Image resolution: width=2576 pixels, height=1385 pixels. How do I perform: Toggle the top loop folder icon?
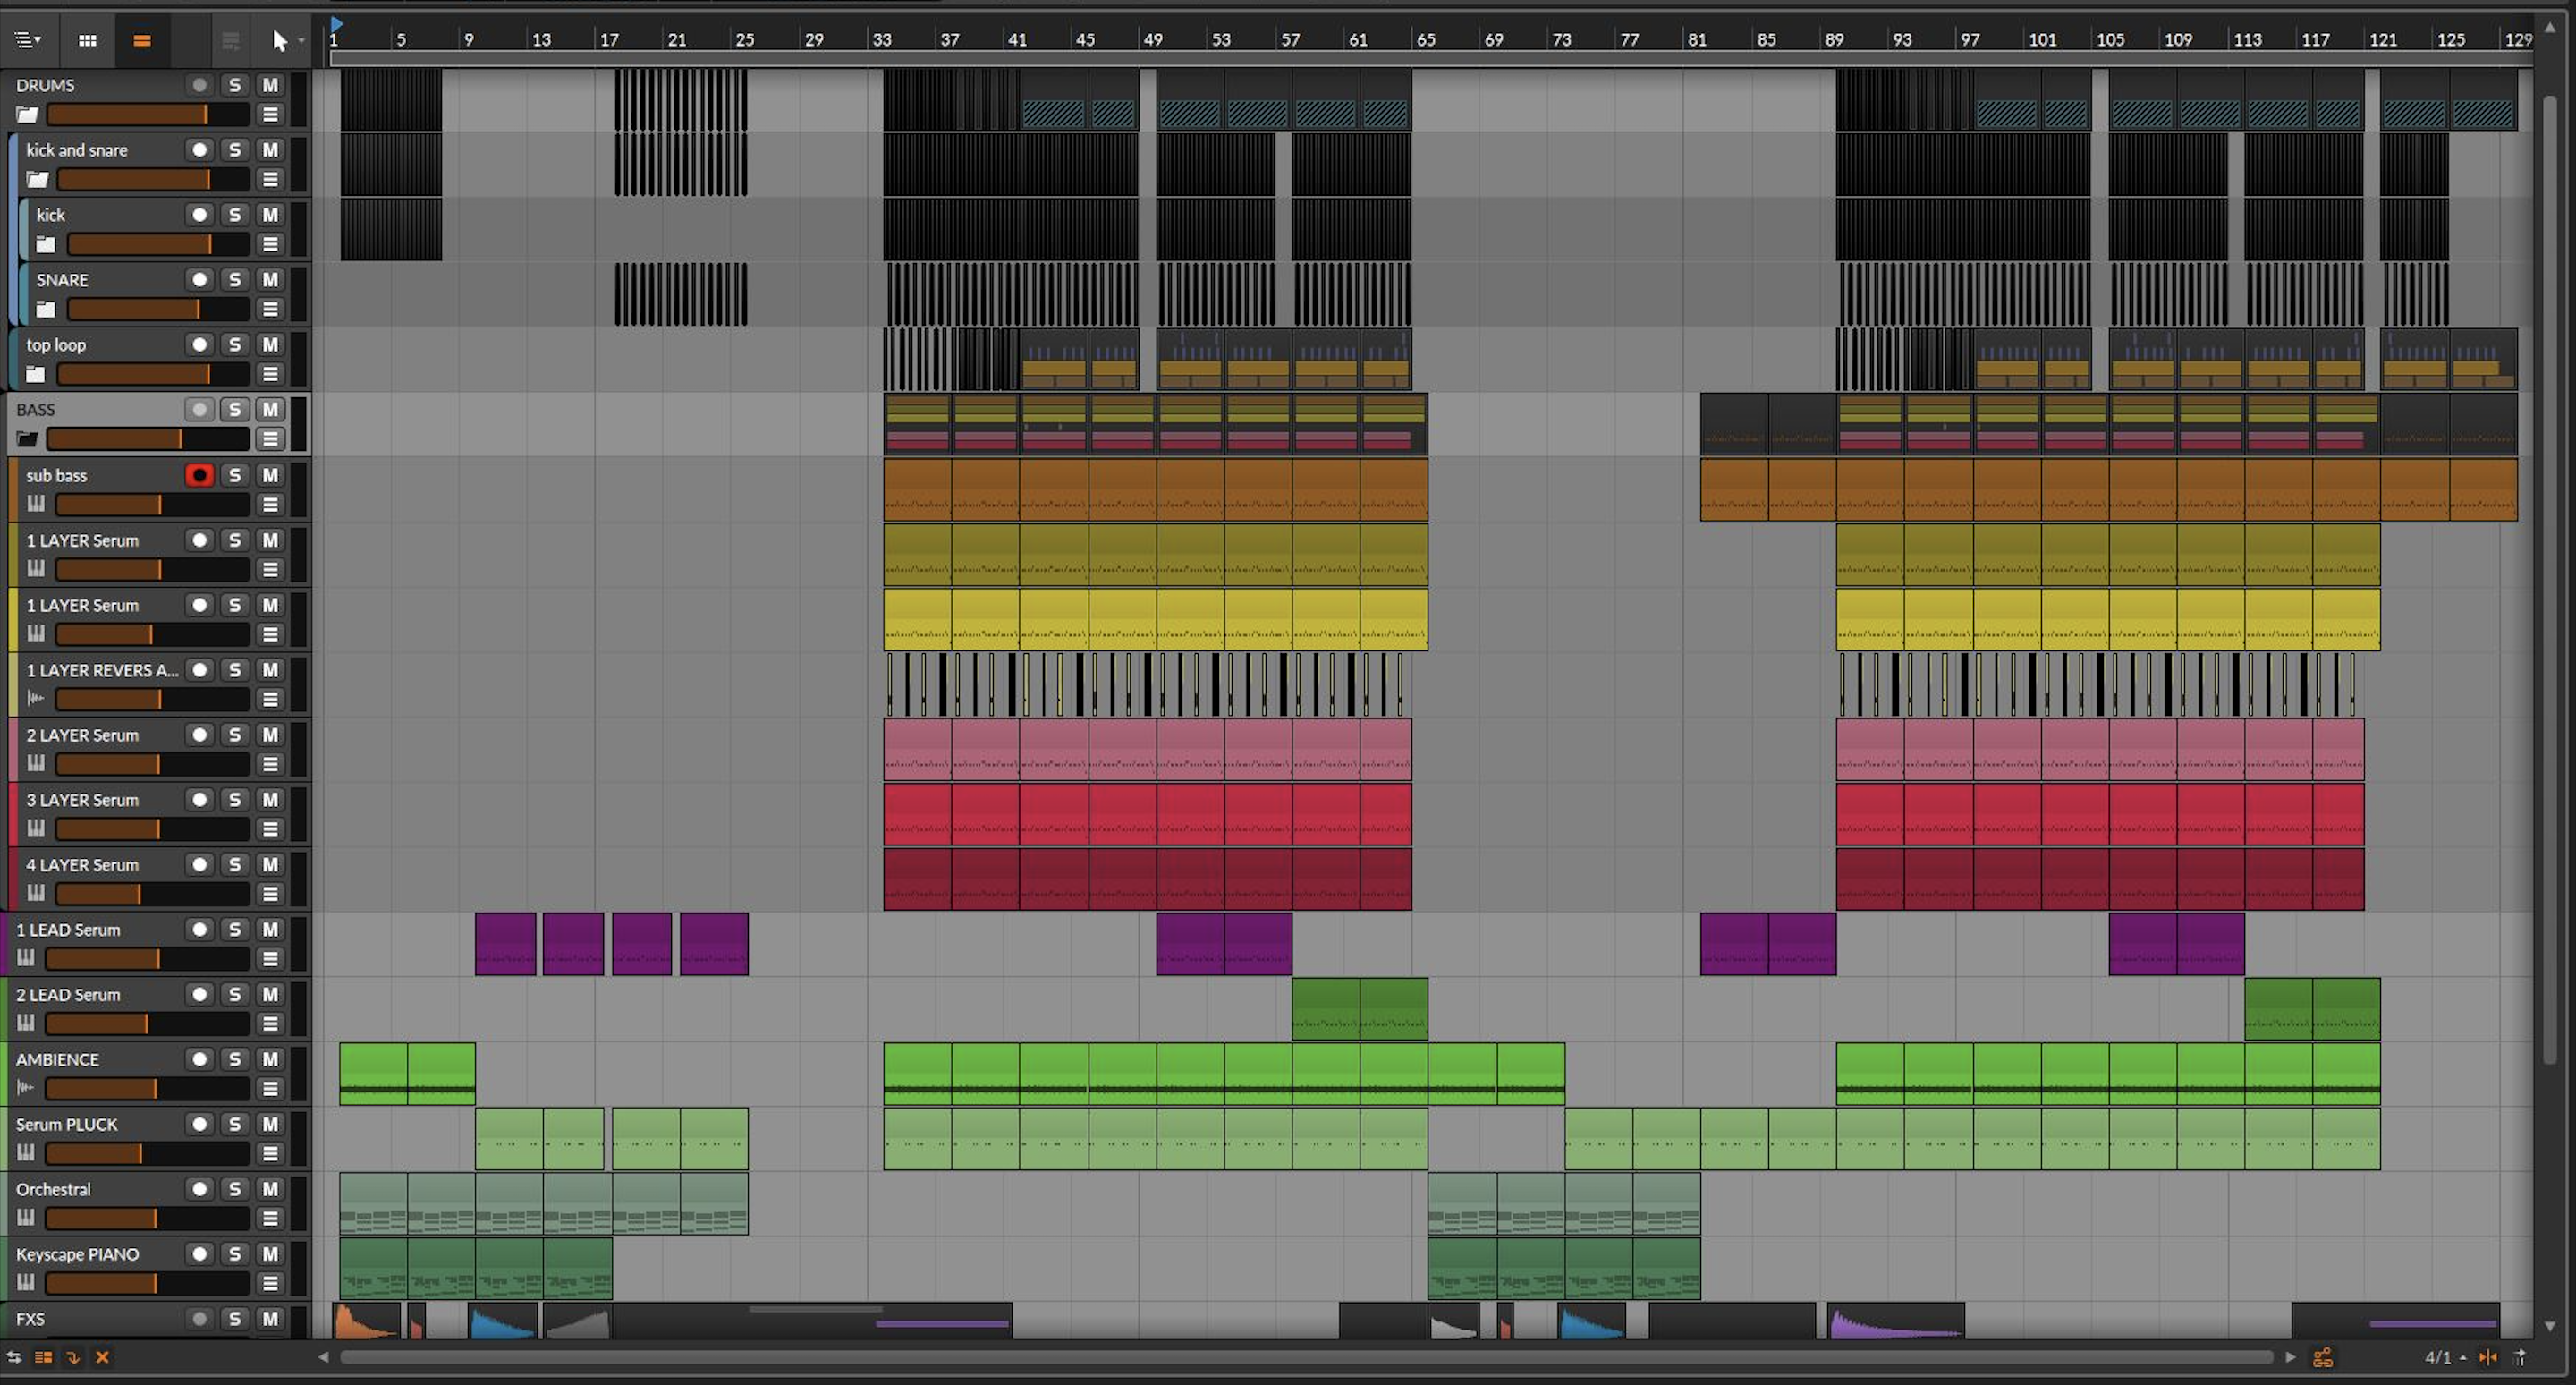point(36,374)
